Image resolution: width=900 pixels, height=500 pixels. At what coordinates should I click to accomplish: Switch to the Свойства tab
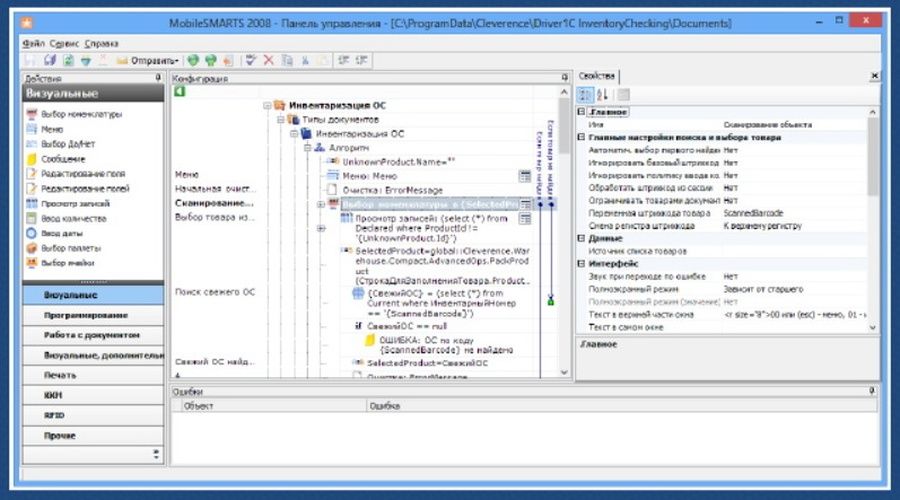coord(596,76)
